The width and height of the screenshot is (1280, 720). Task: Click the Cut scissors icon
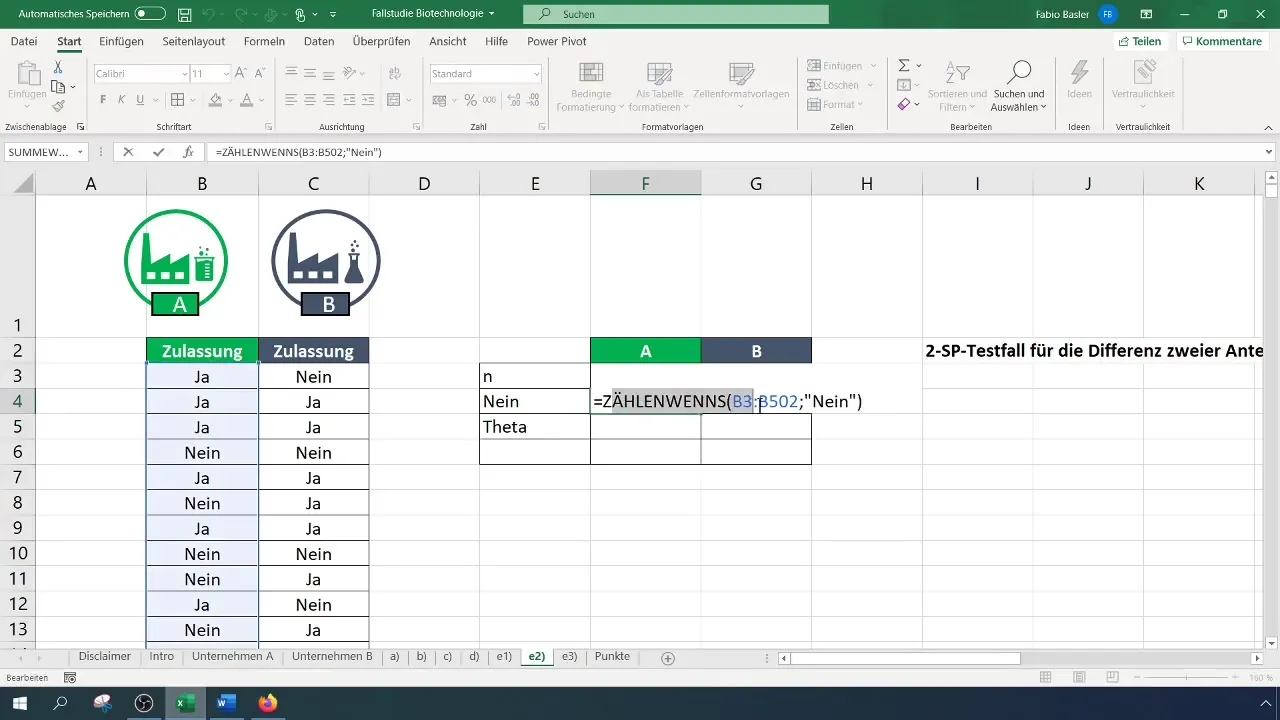[58, 67]
